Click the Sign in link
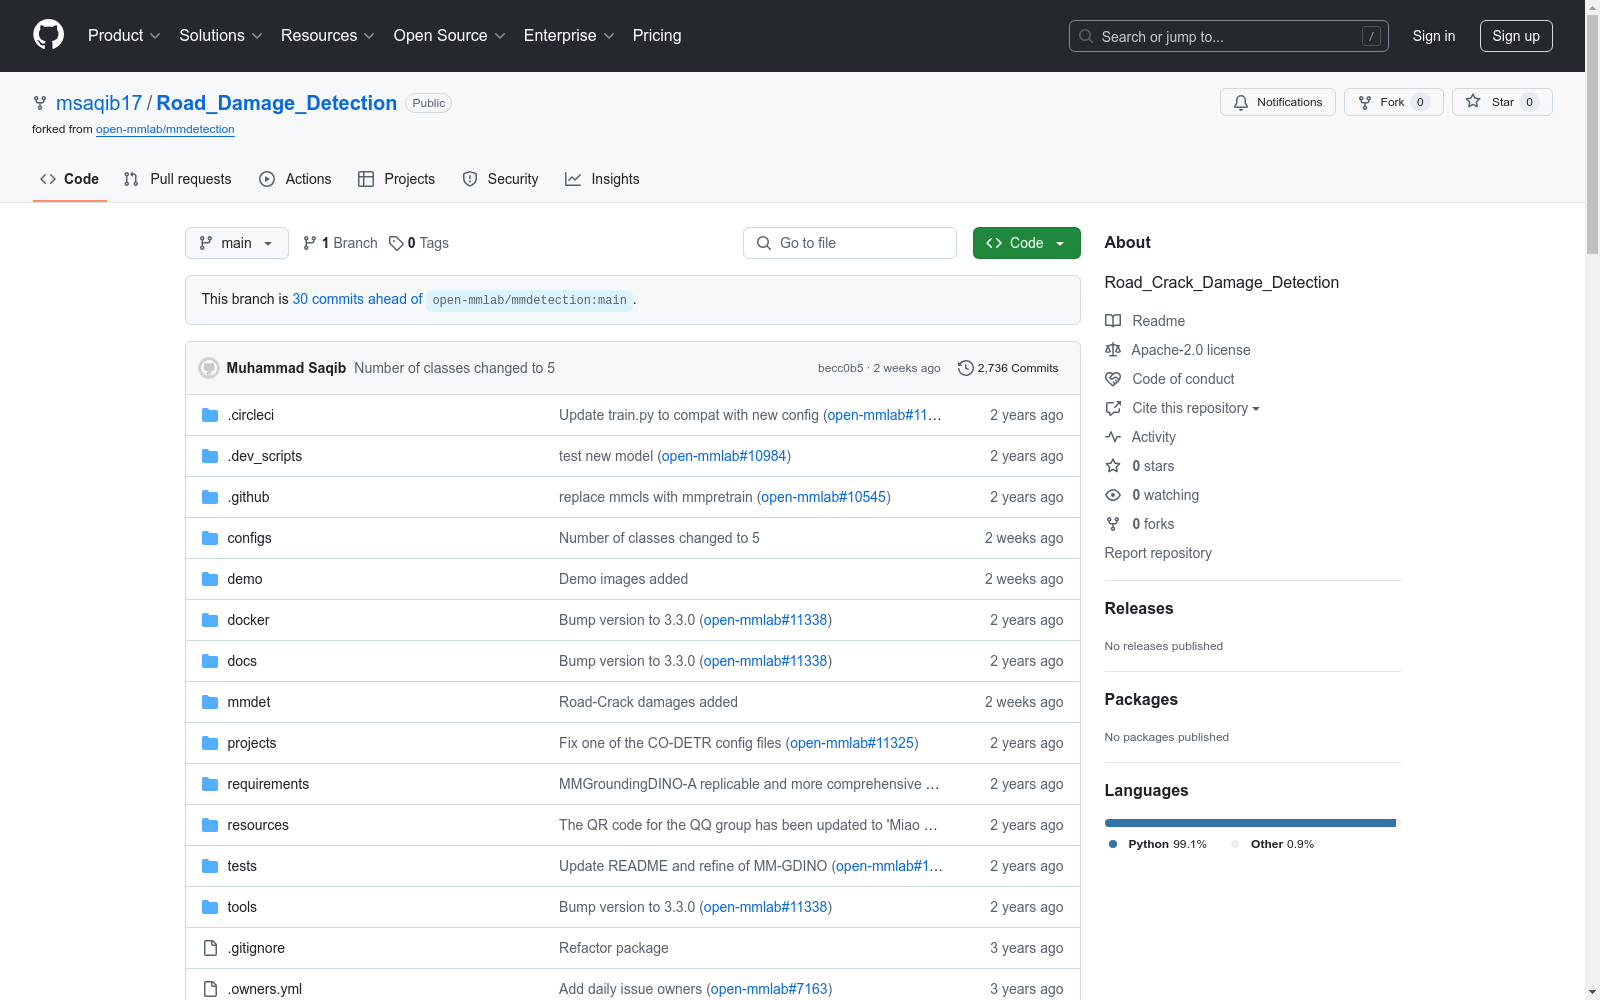1600x1000 pixels. [1434, 36]
